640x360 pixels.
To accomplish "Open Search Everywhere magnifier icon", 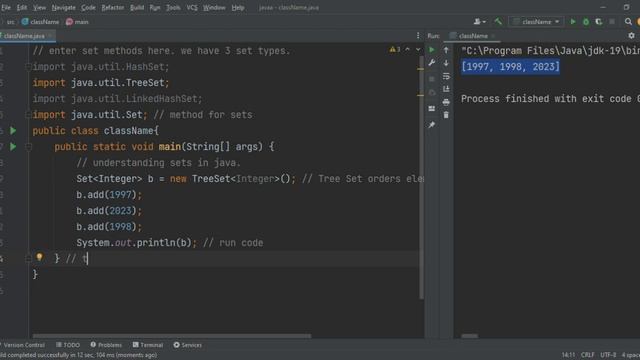I will [x=628, y=22].
